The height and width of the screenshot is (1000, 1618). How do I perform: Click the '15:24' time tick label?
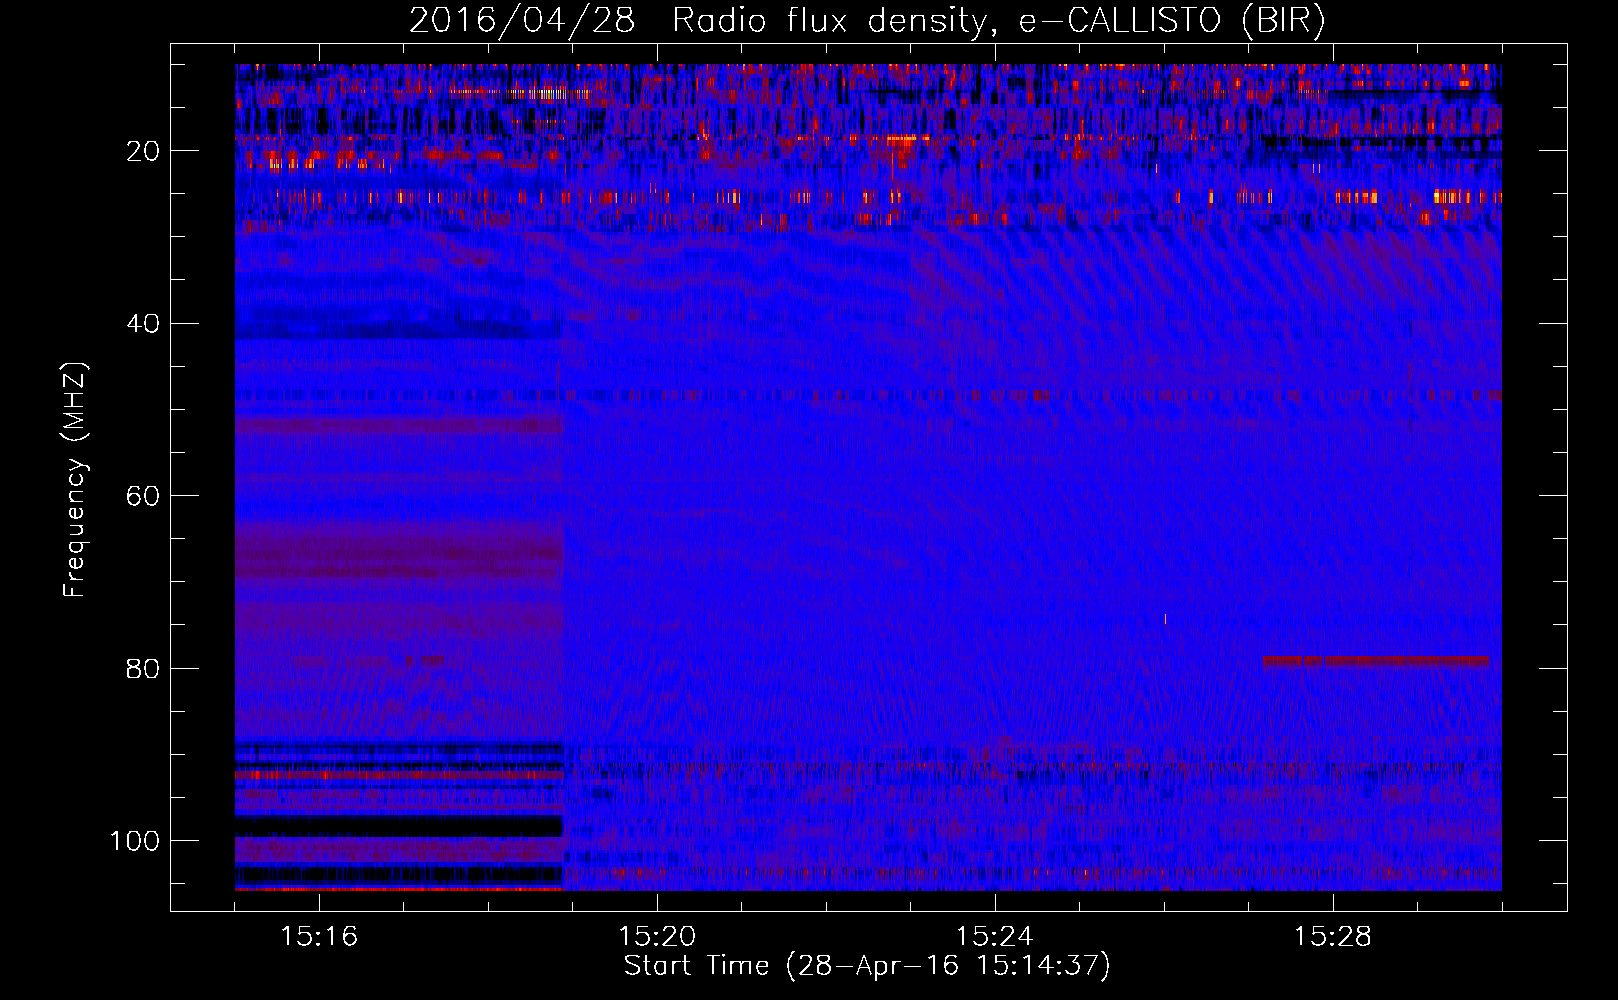pos(995,937)
